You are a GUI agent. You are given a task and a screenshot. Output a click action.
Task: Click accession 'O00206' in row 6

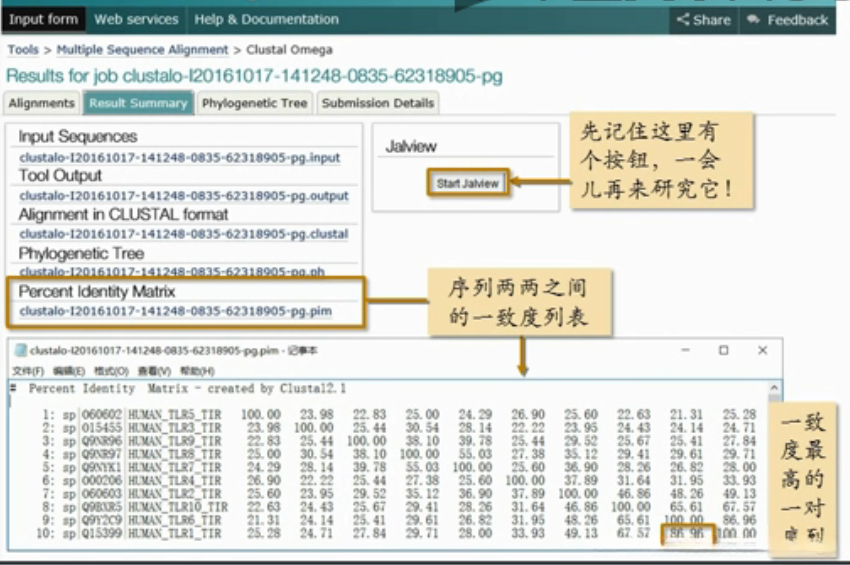[x=102, y=480]
